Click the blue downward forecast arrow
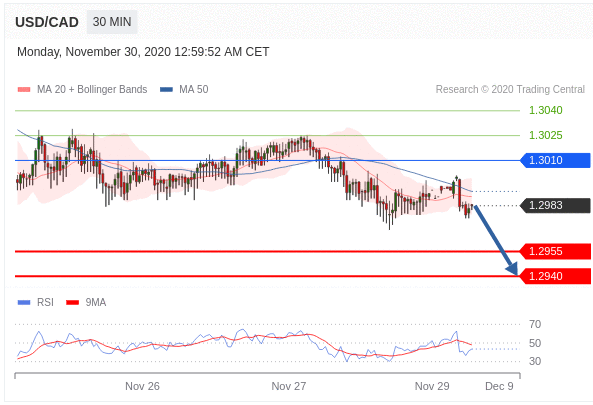Screen dimensions: 593x405 point(496,240)
